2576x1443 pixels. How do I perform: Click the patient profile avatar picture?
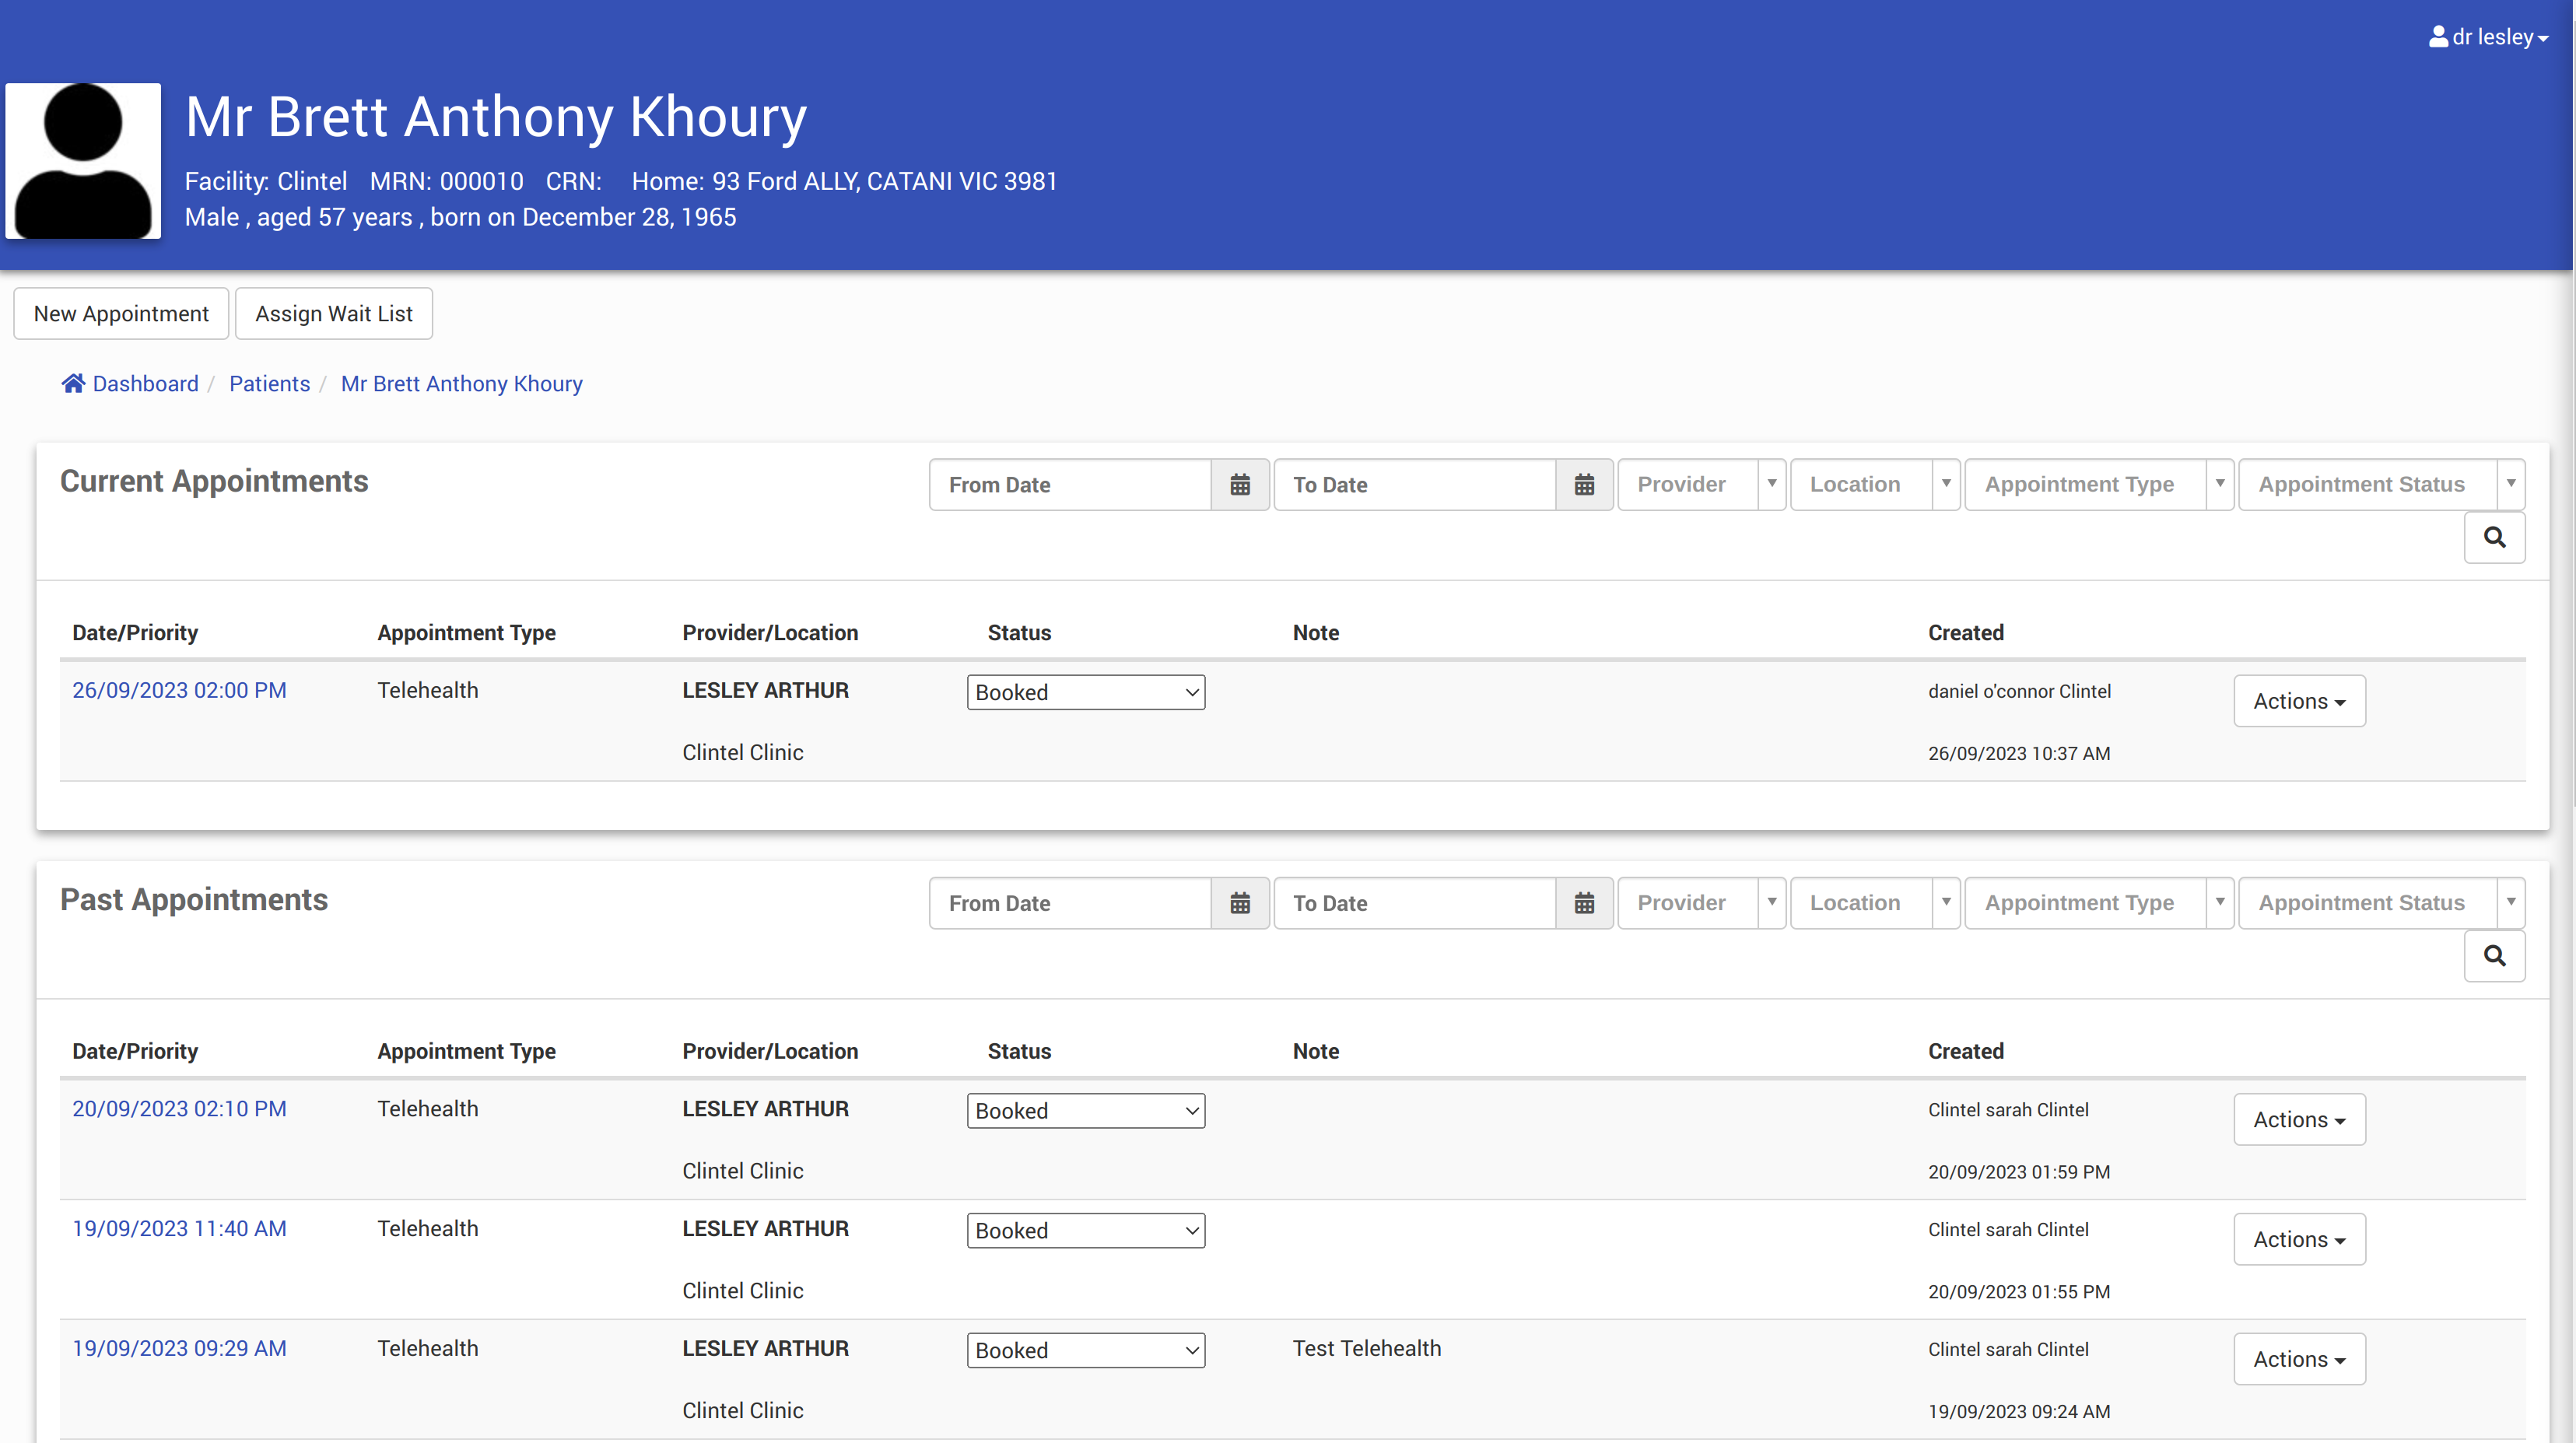[83, 161]
